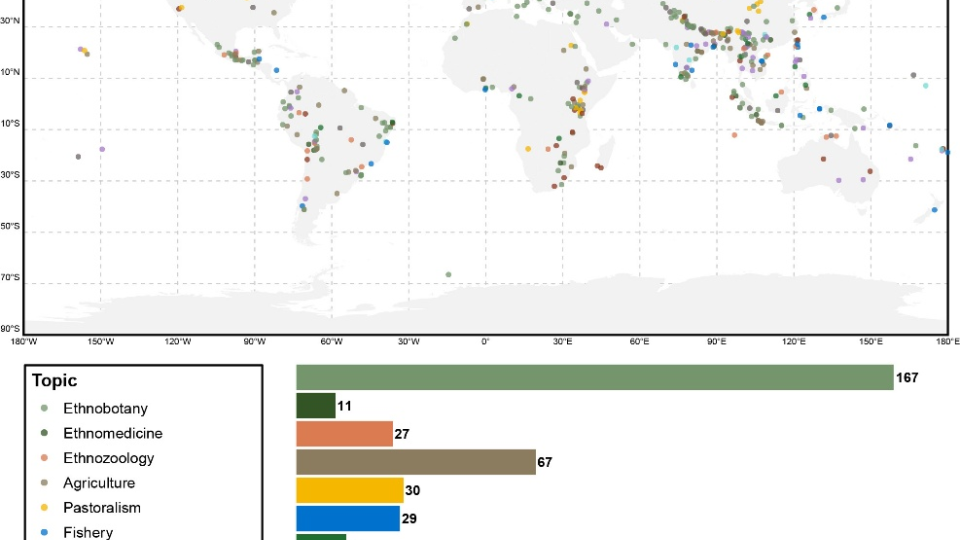Screen dimensions: 960x540
Task: Click the Fishery legend dot
Action: [41, 532]
